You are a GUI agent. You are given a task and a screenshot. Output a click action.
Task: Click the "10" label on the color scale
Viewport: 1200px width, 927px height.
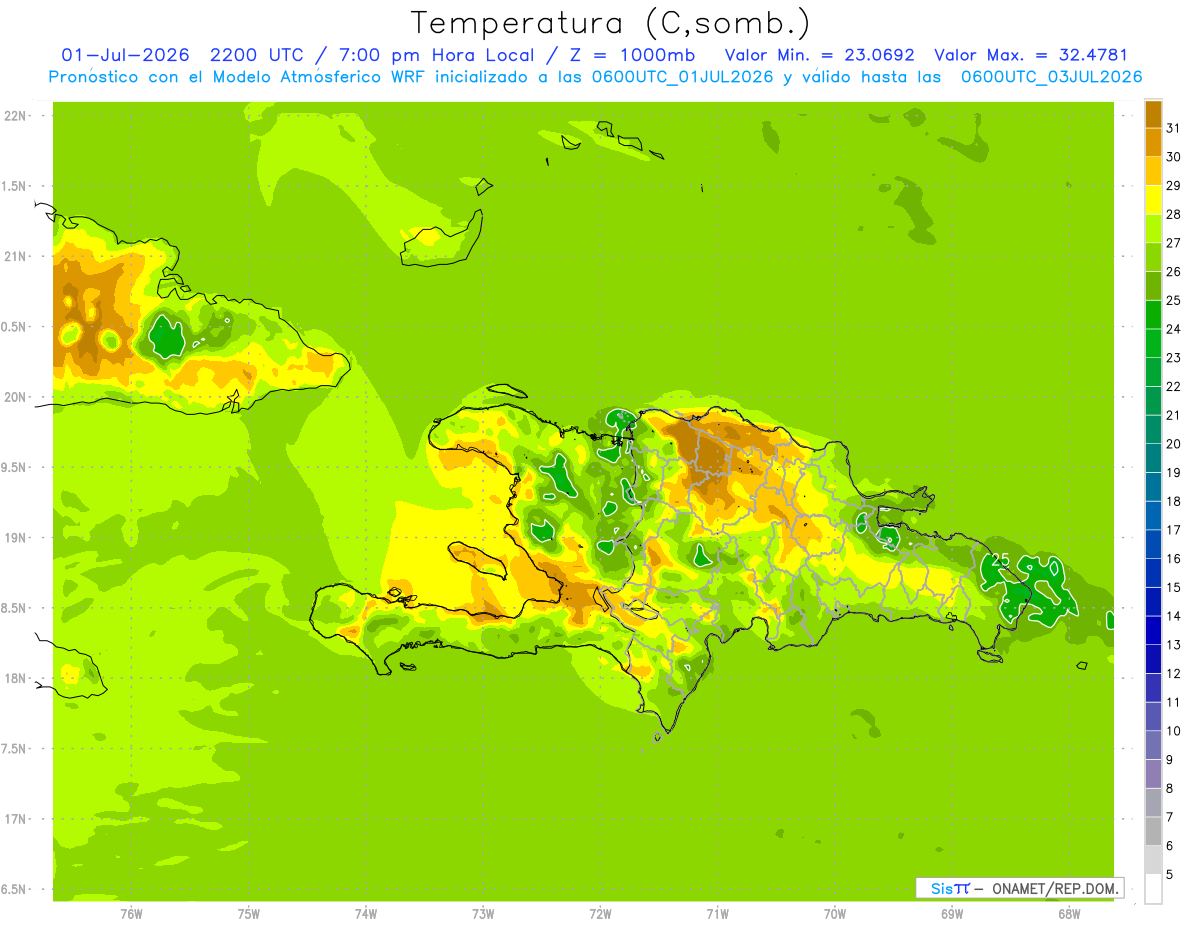[x=1173, y=731]
